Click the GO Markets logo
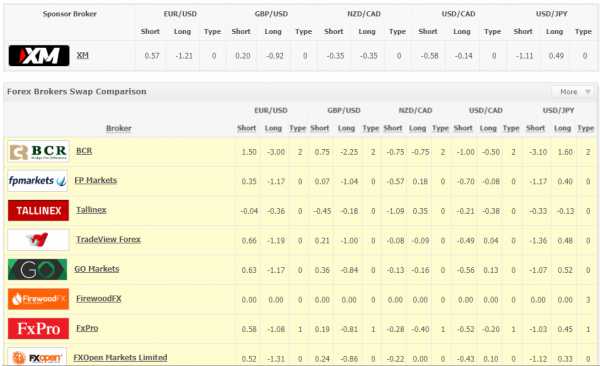The image size is (600, 366). coord(38,270)
